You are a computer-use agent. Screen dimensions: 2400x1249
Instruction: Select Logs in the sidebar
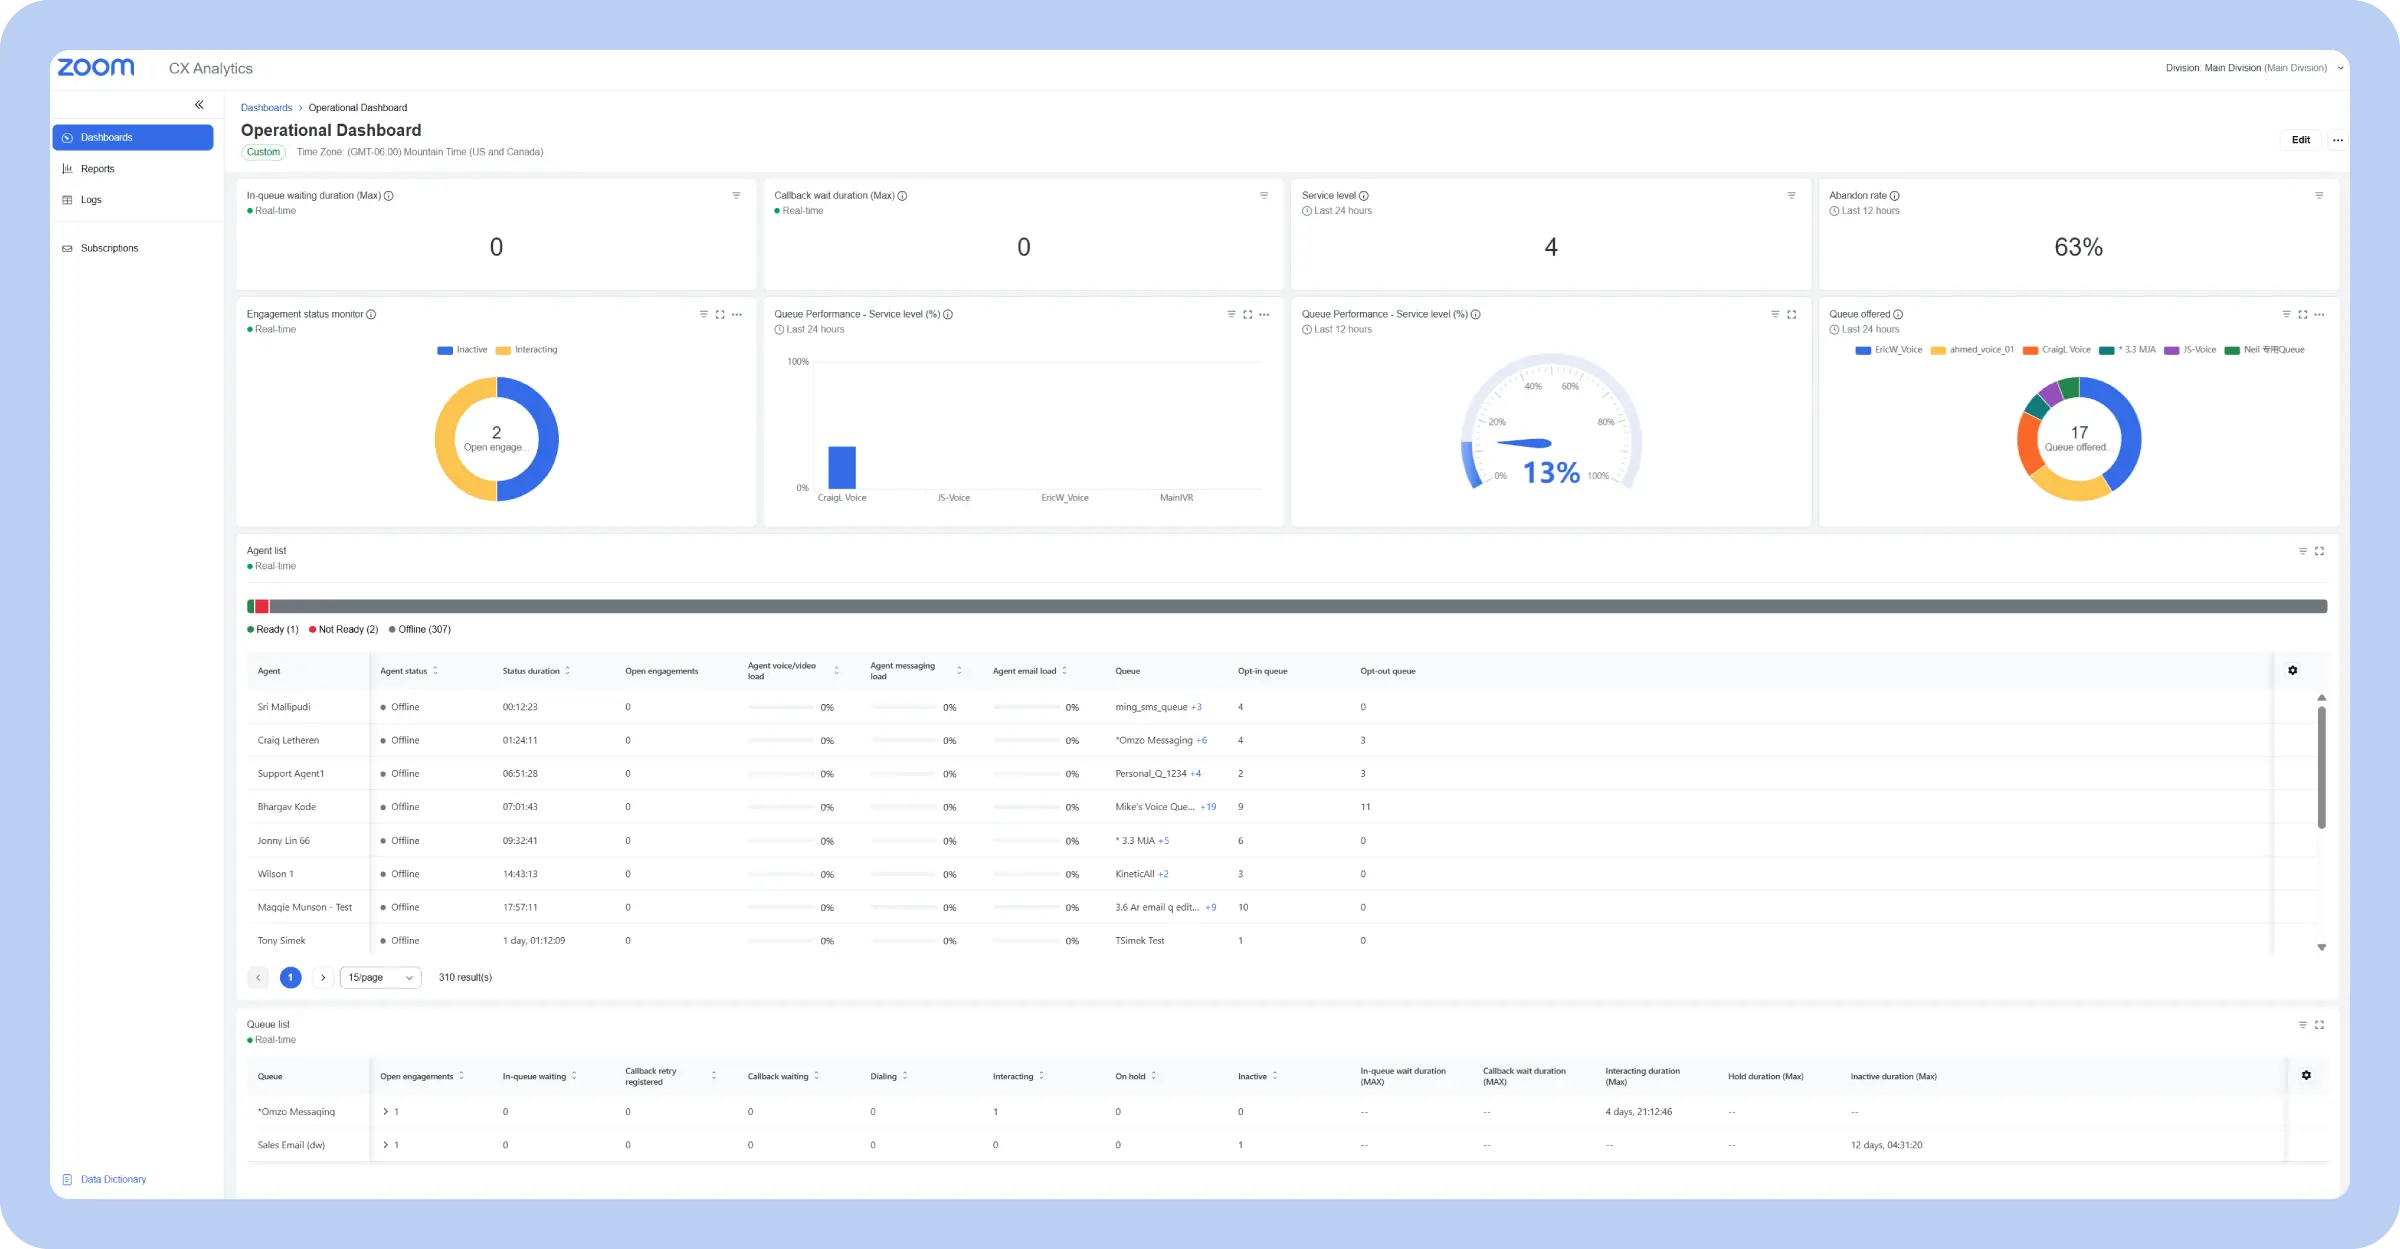[x=90, y=199]
